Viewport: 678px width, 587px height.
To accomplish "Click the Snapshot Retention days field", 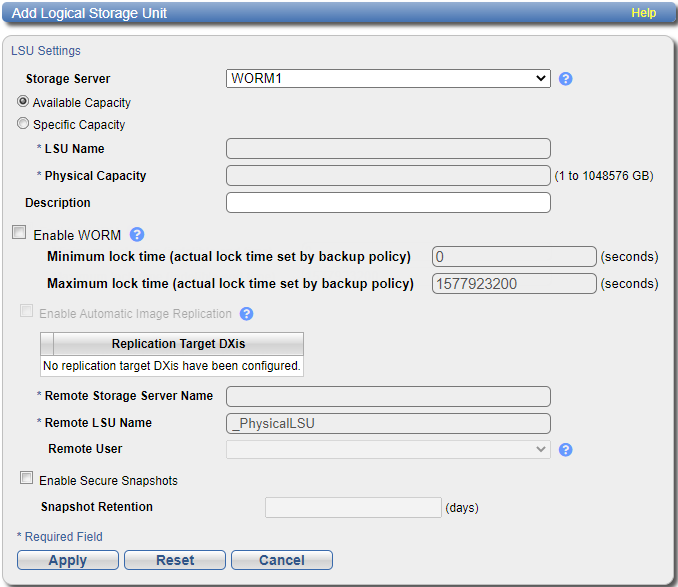I will click(x=352, y=508).
